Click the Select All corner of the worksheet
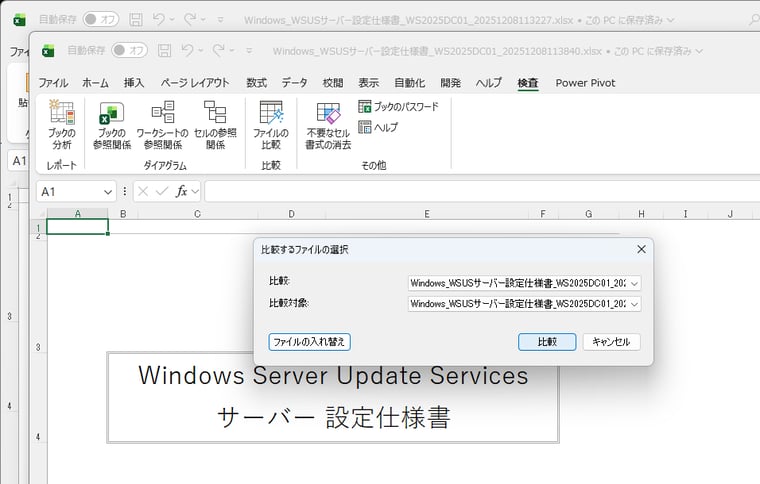This screenshot has width=760, height=484. click(x=41, y=214)
